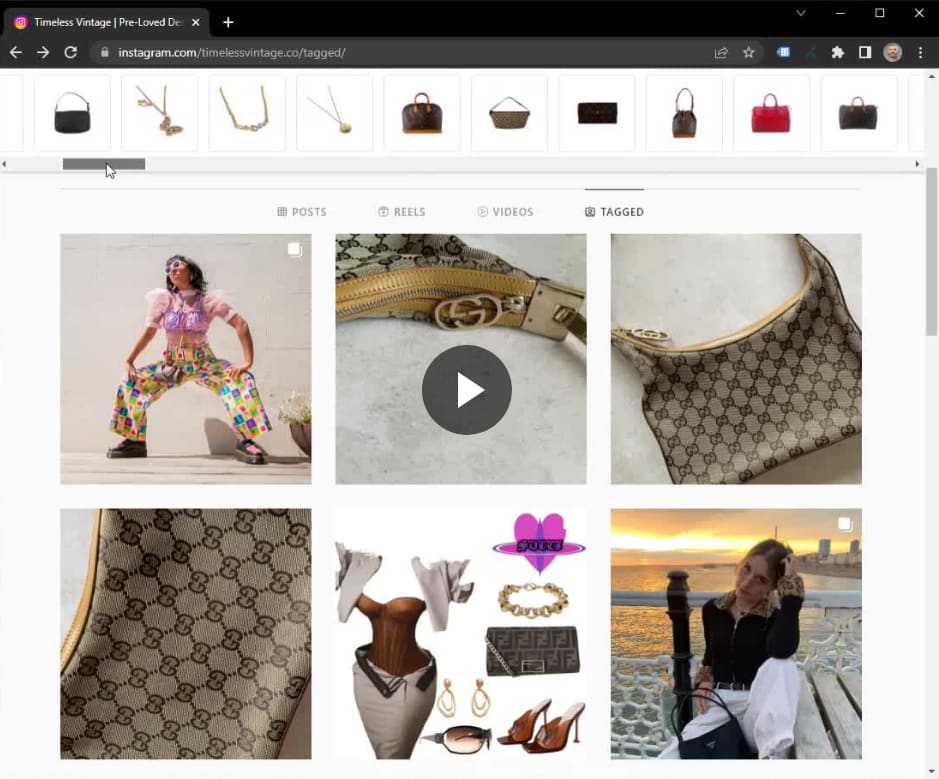The image size is (939, 779).
Task: Open the tab search dropdown arrow
Action: click(801, 13)
